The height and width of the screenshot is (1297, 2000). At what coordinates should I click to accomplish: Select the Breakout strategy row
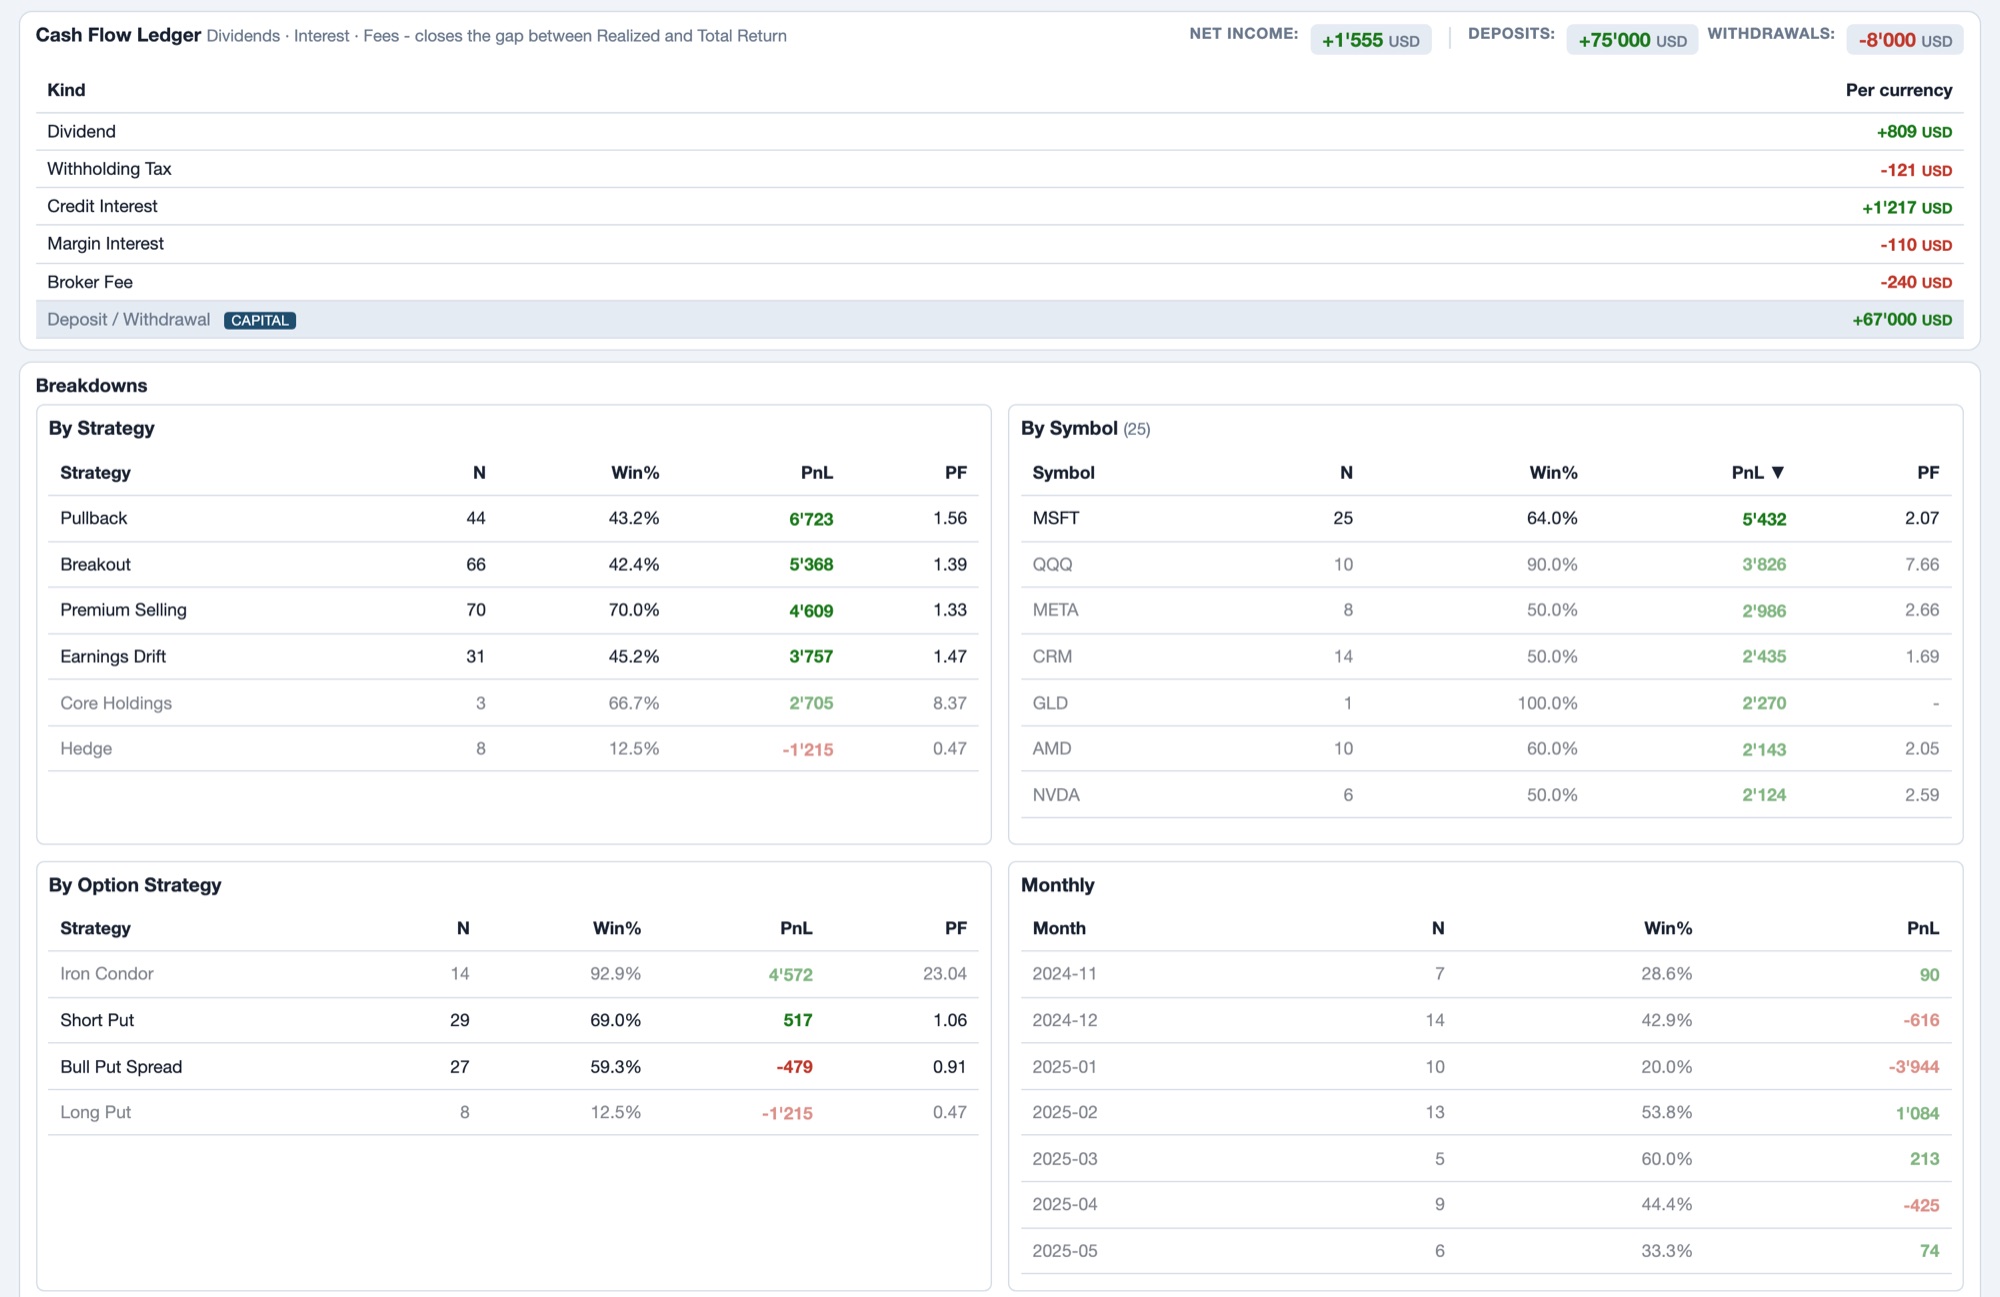(x=513, y=565)
